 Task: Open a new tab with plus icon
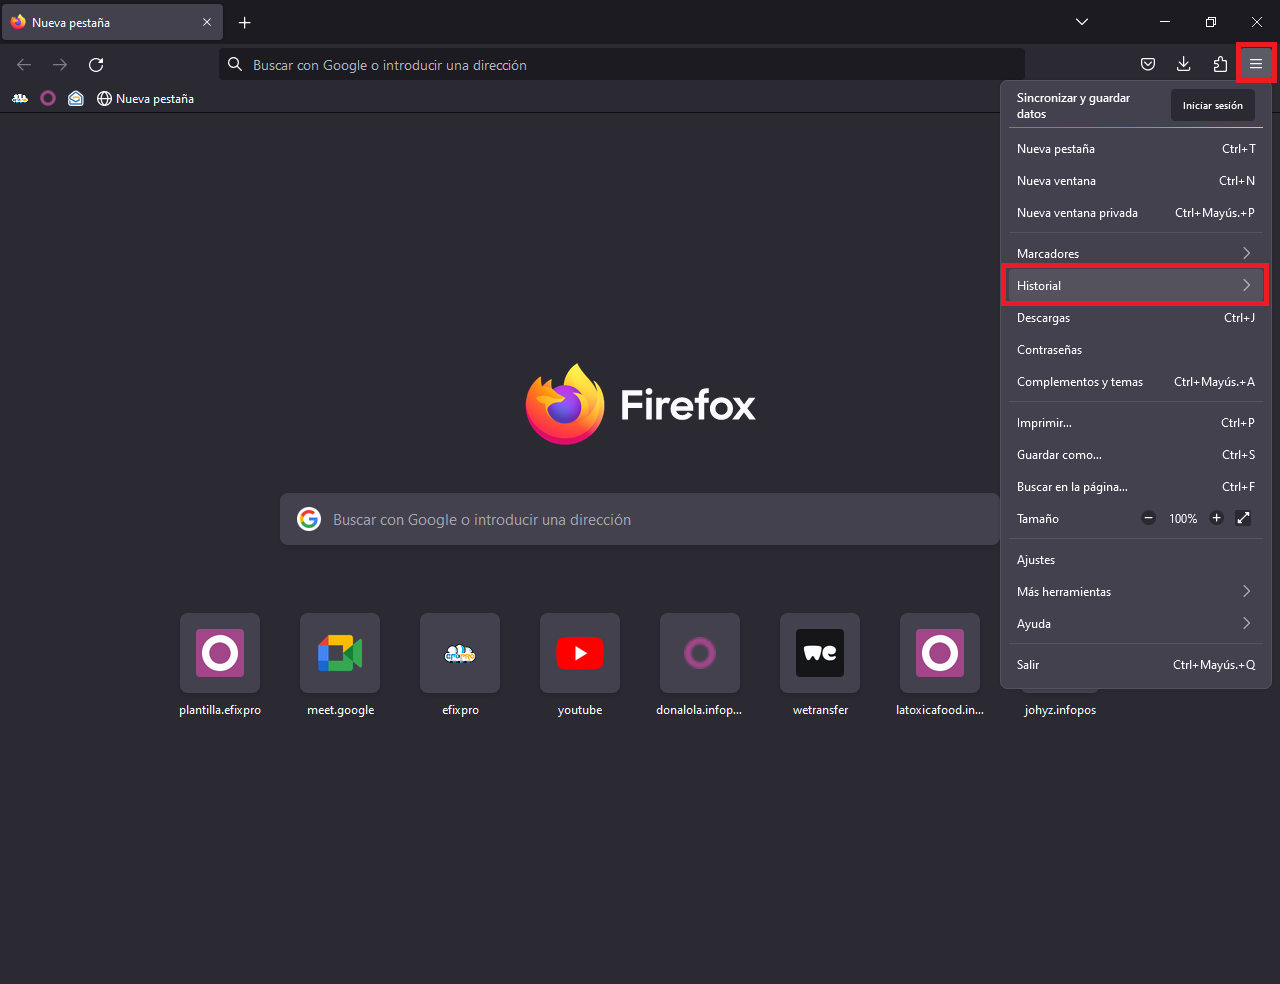tap(245, 22)
